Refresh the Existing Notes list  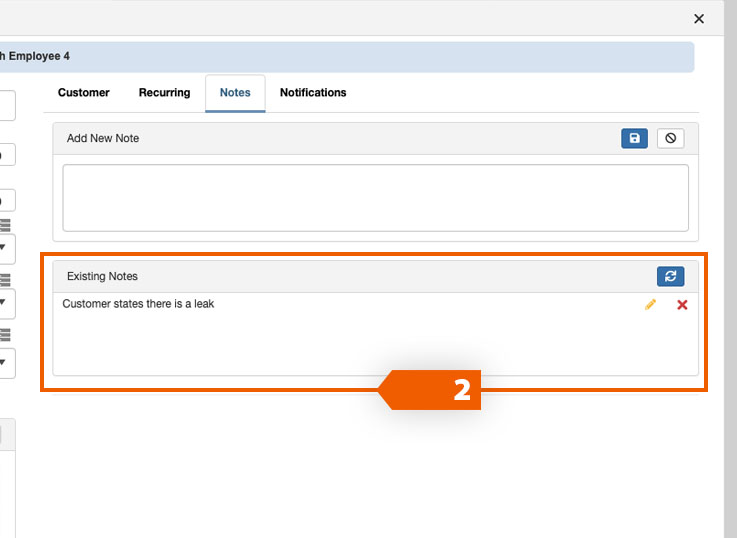point(670,276)
